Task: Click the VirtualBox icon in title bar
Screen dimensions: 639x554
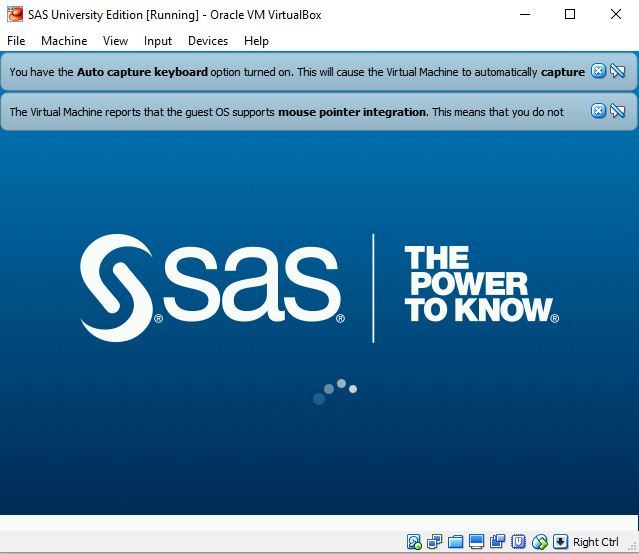Action: click(15, 14)
